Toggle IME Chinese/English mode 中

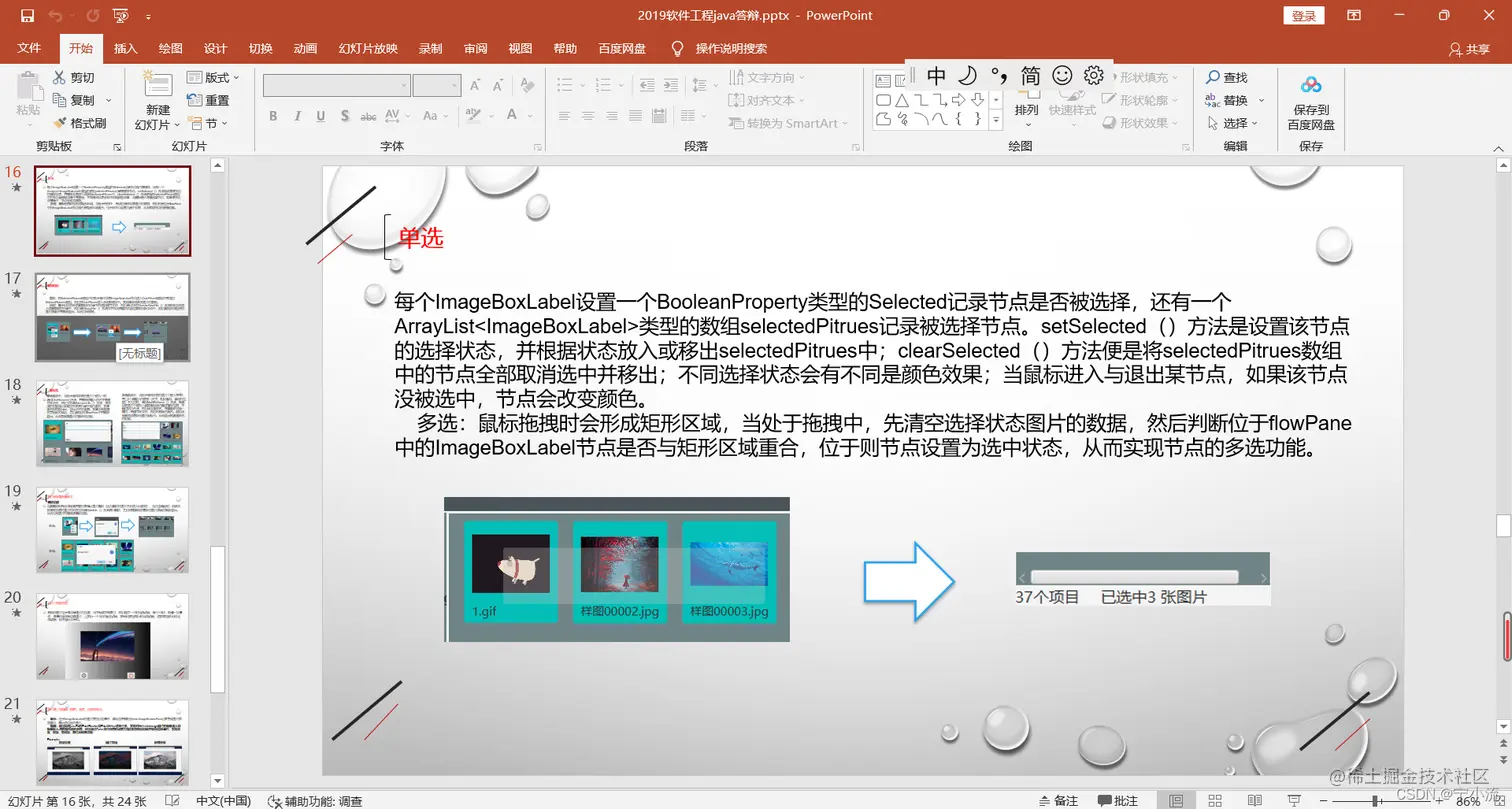point(936,75)
